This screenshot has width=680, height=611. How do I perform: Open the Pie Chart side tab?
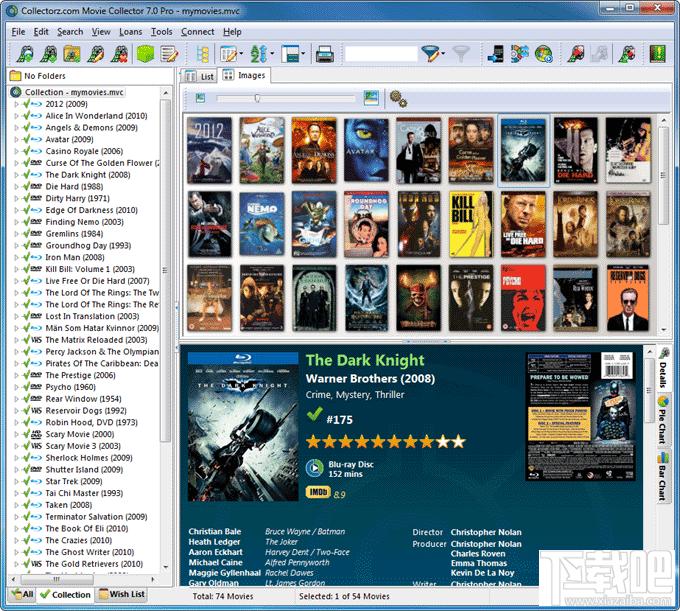click(x=662, y=420)
